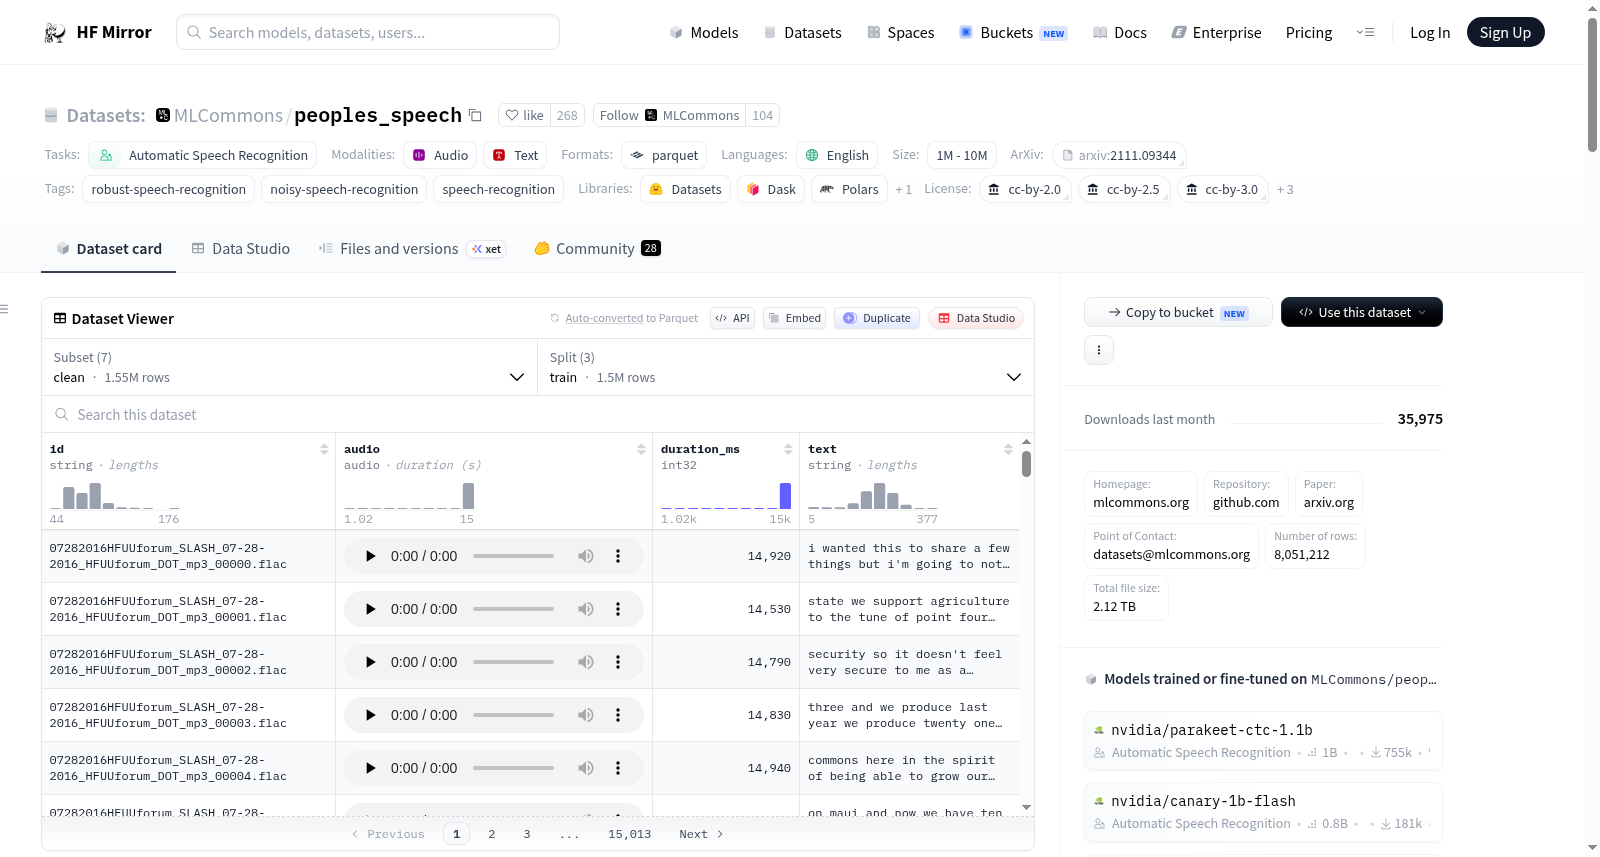The width and height of the screenshot is (1600, 857).
Task: Seek the audio progress bar in mp3_00004.flac row
Action: (x=513, y=768)
